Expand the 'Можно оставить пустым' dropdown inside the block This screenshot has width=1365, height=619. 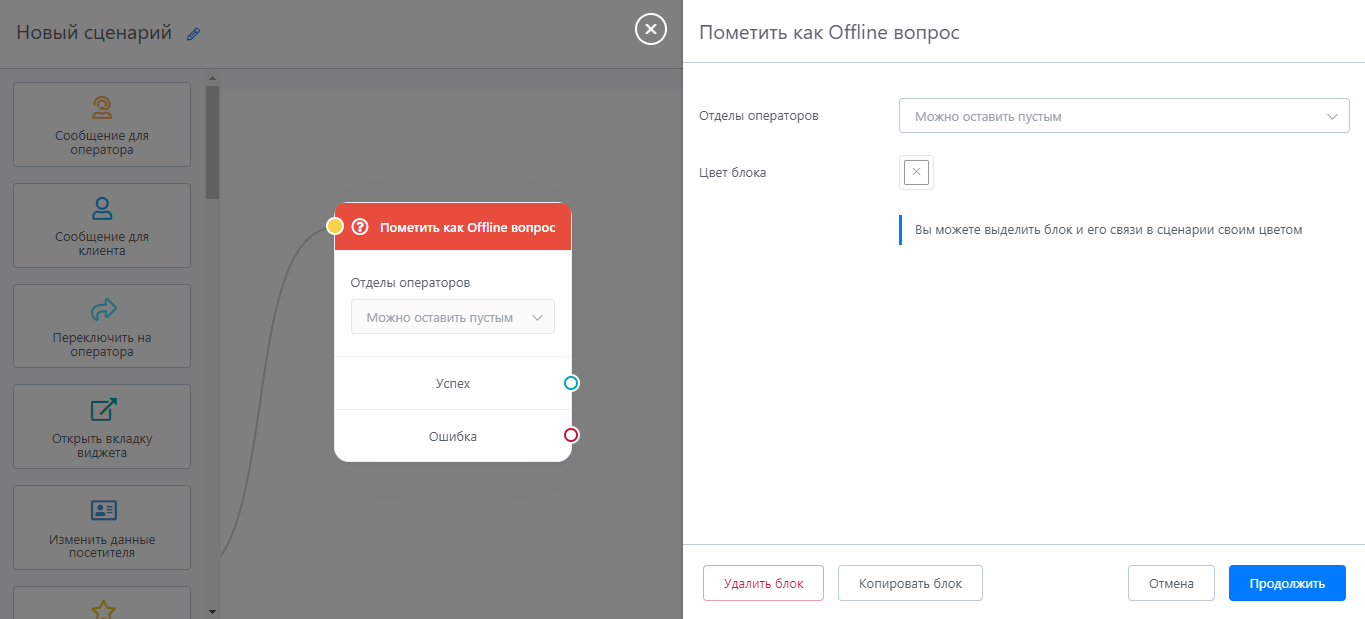452,317
